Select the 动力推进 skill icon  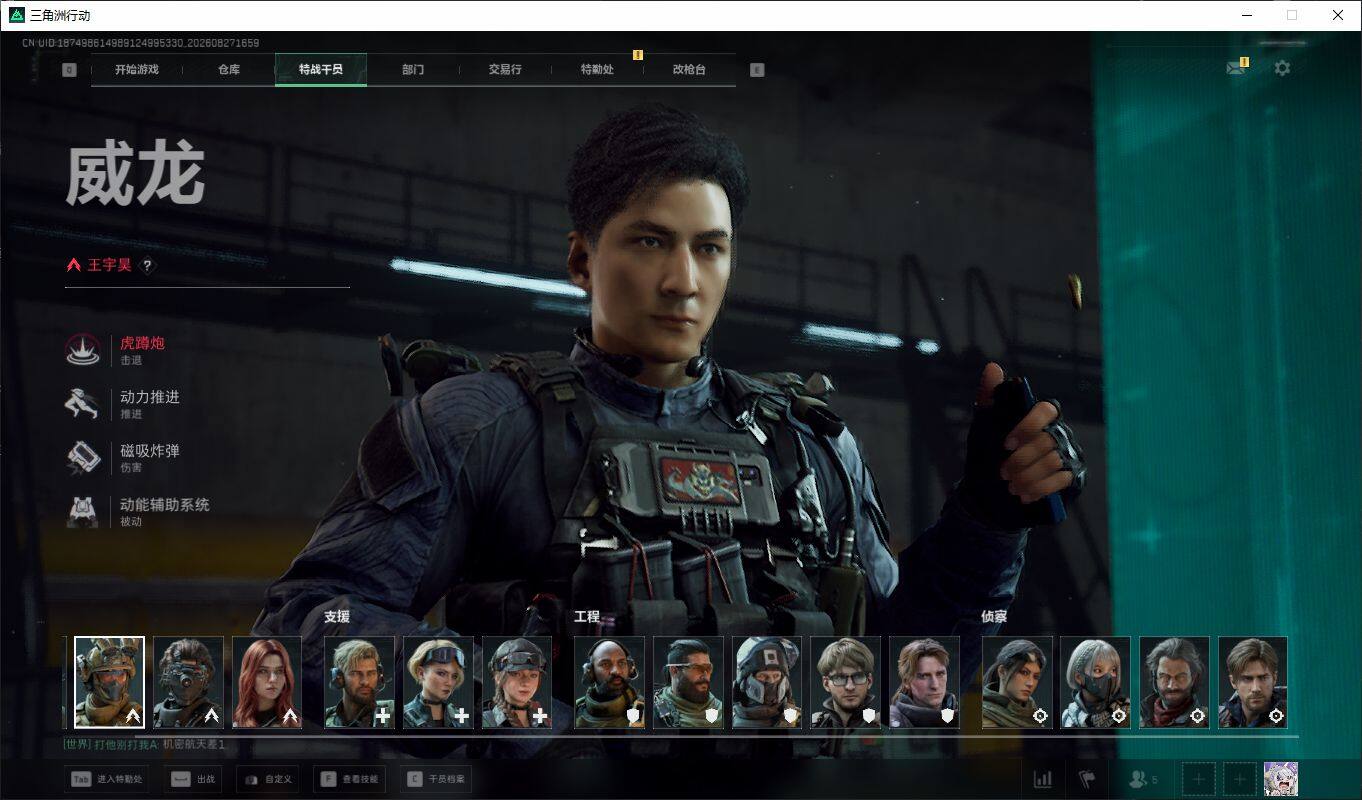[82, 404]
